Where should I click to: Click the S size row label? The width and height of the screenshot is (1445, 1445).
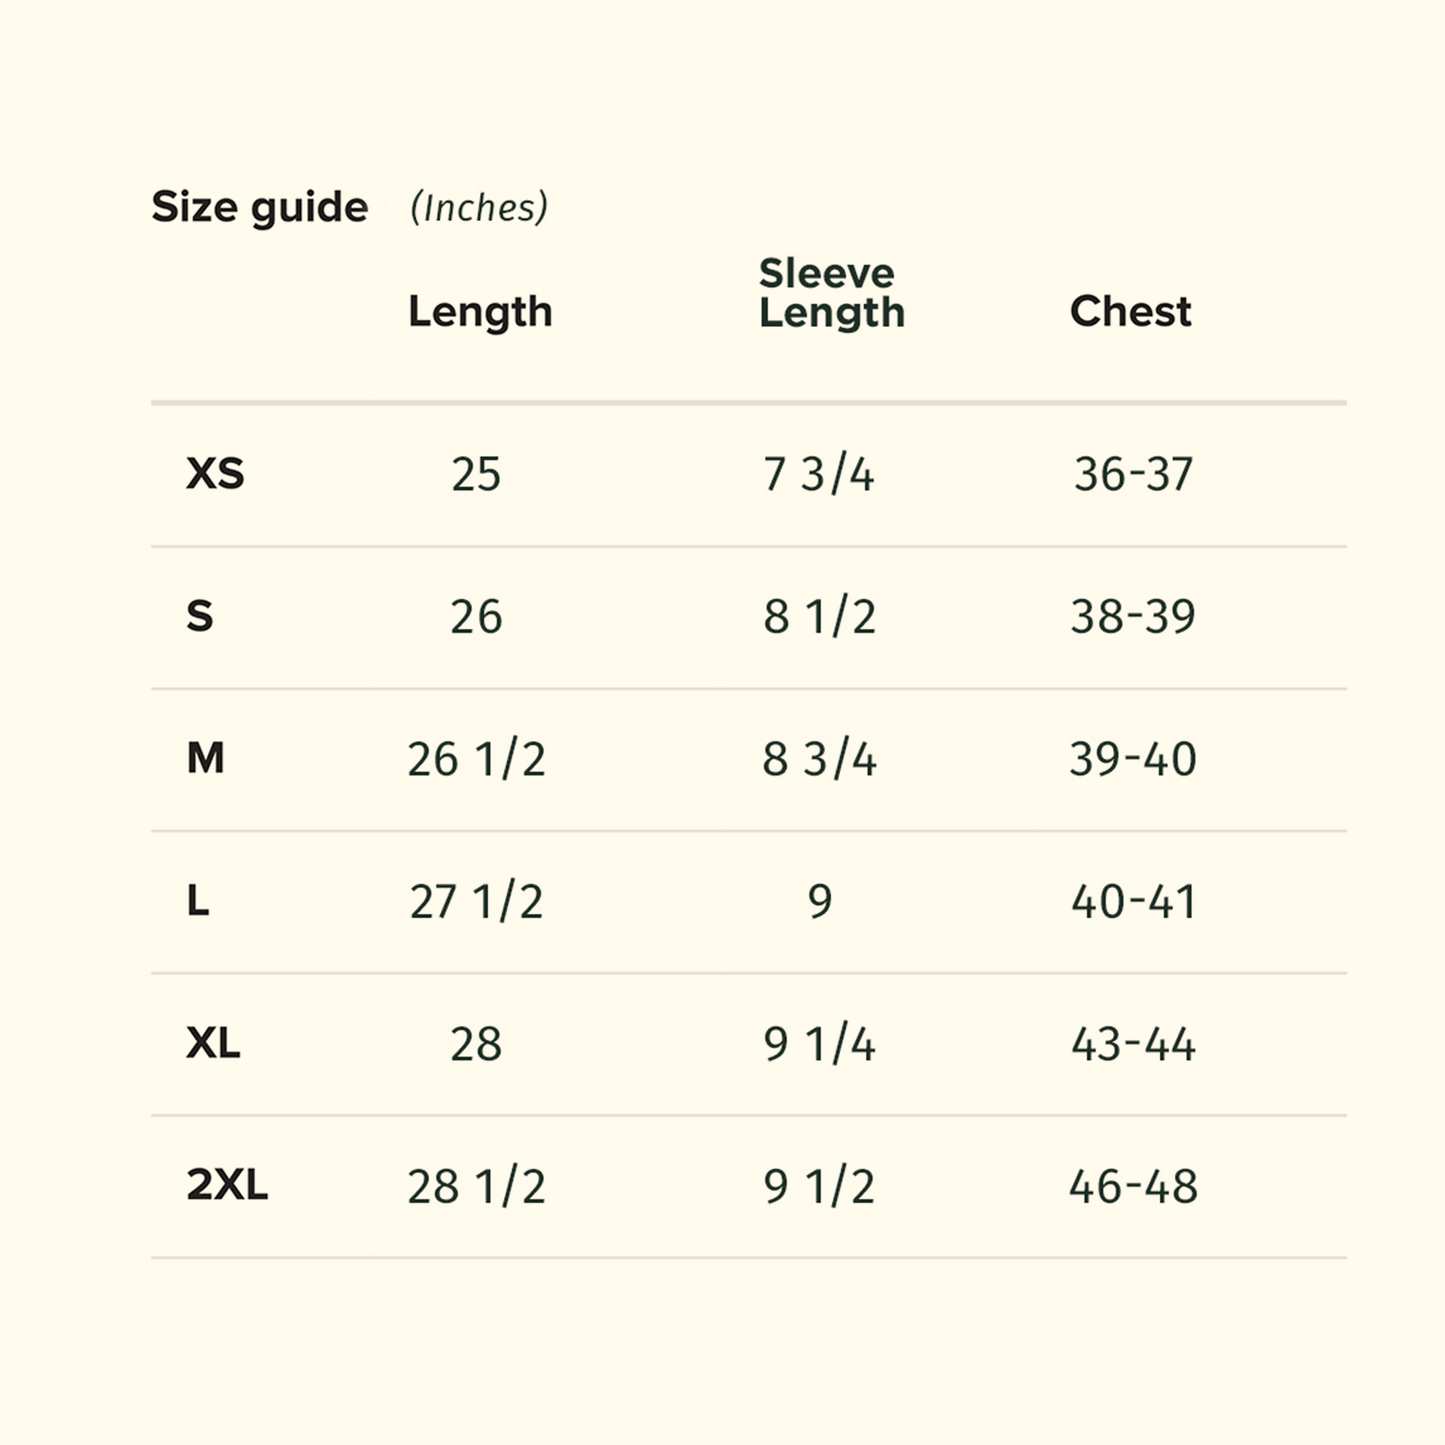click(200, 616)
